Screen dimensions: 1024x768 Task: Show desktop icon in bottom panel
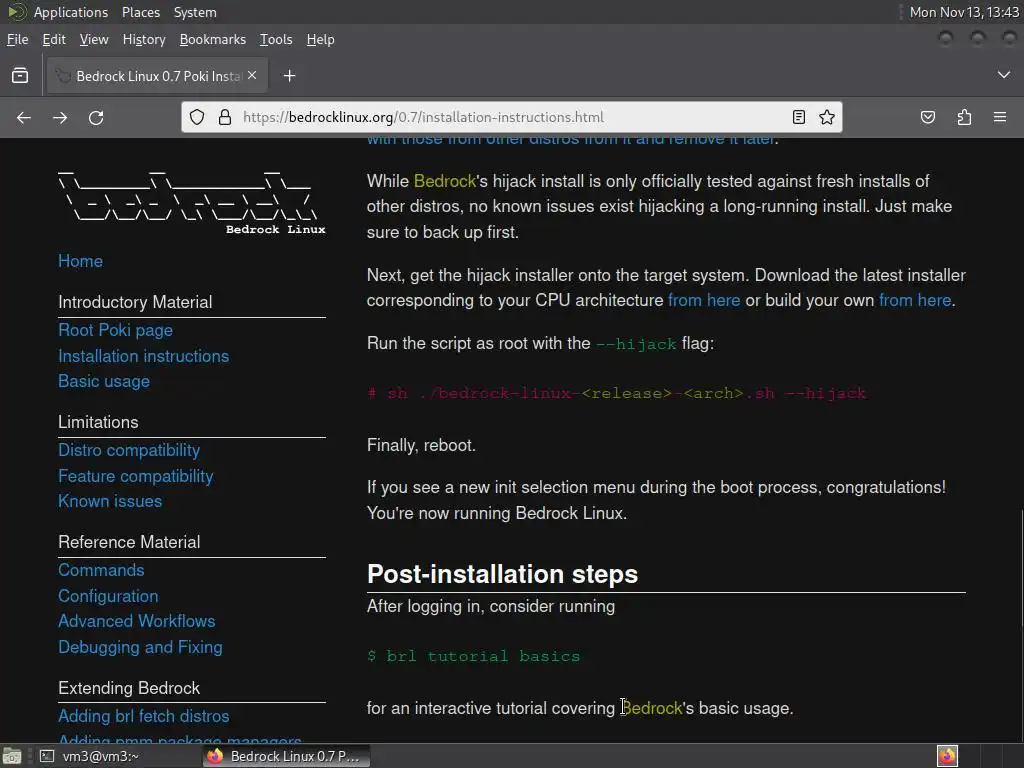[12, 756]
